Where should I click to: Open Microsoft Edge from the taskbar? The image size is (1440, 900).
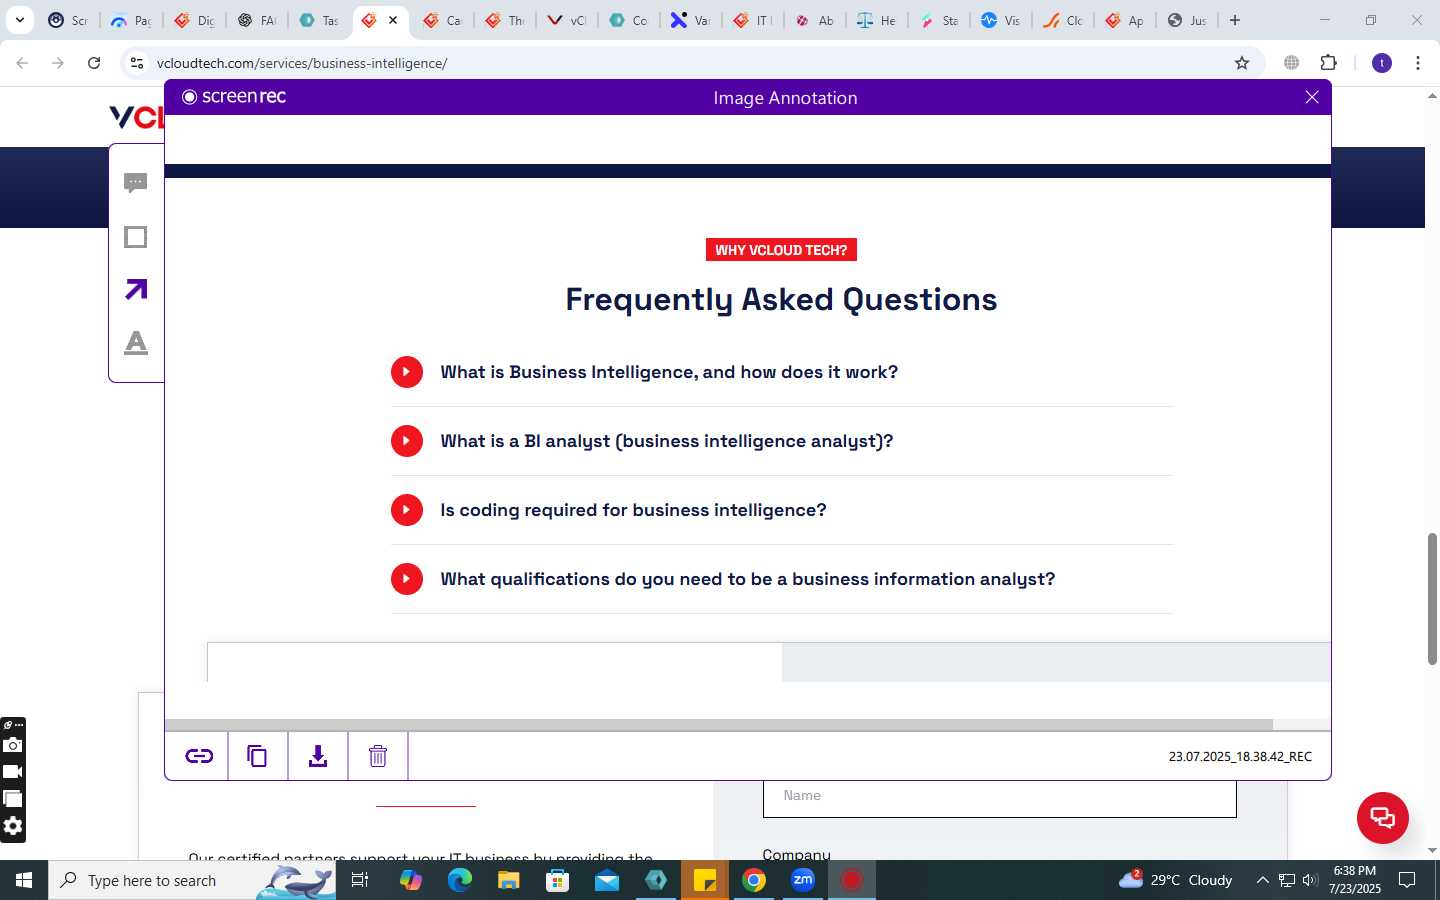click(459, 880)
